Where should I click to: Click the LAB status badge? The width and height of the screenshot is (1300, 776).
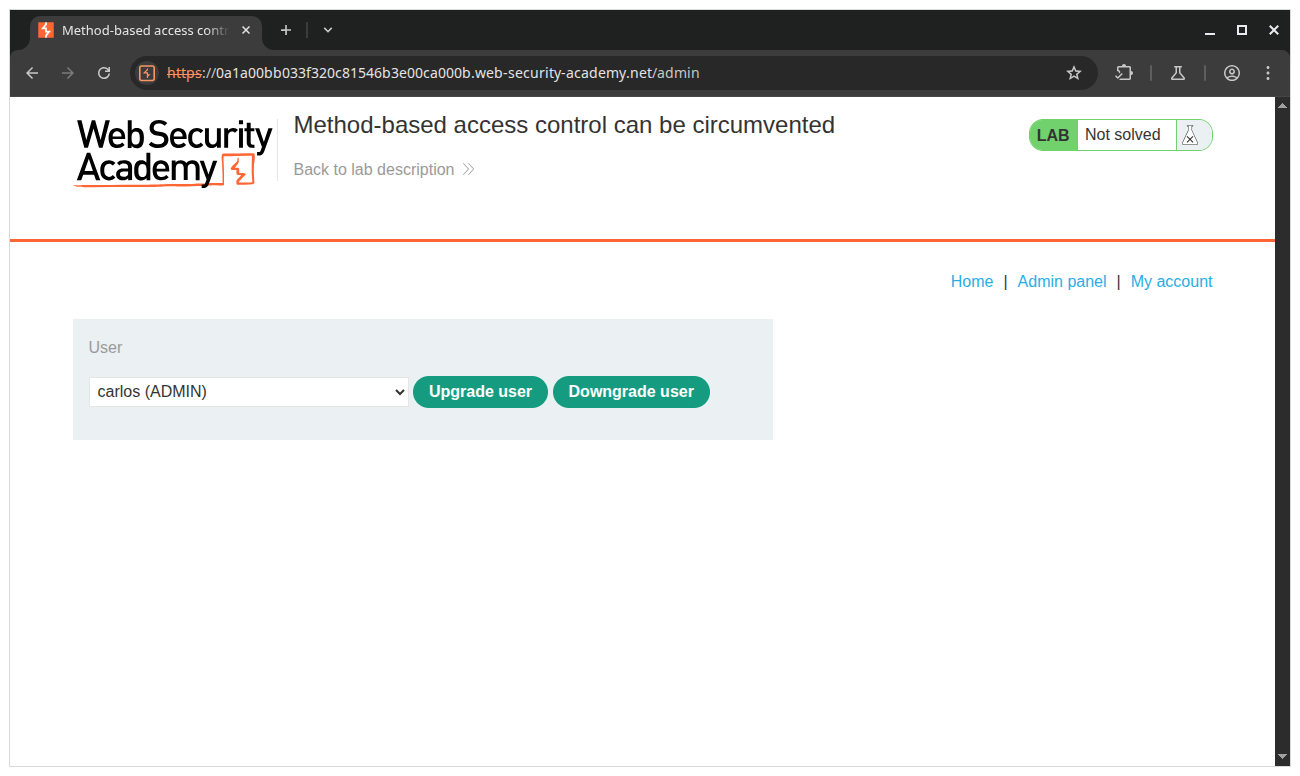click(x=1052, y=134)
